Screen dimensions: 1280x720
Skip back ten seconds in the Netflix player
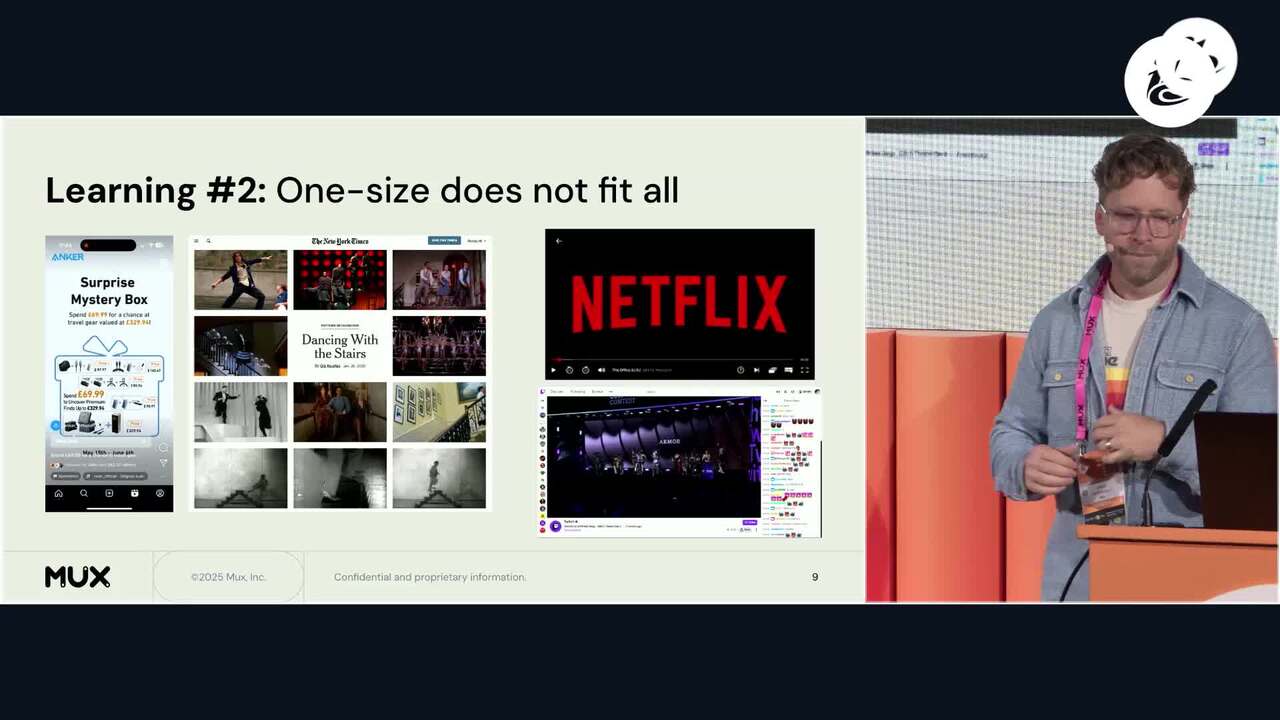click(x=570, y=370)
